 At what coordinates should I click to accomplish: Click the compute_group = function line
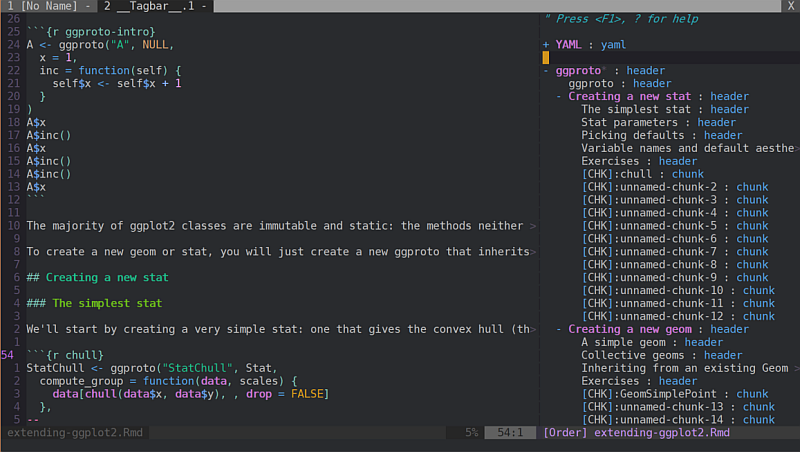tap(168, 381)
